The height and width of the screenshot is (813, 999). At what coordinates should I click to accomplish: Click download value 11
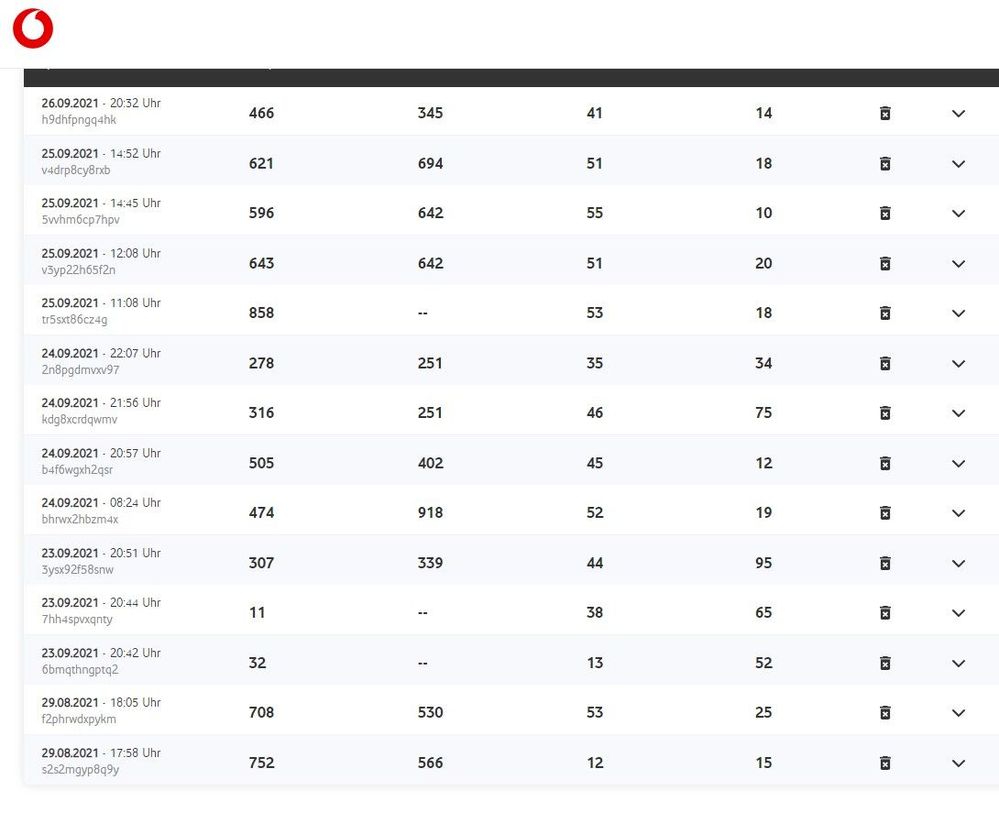pos(257,613)
